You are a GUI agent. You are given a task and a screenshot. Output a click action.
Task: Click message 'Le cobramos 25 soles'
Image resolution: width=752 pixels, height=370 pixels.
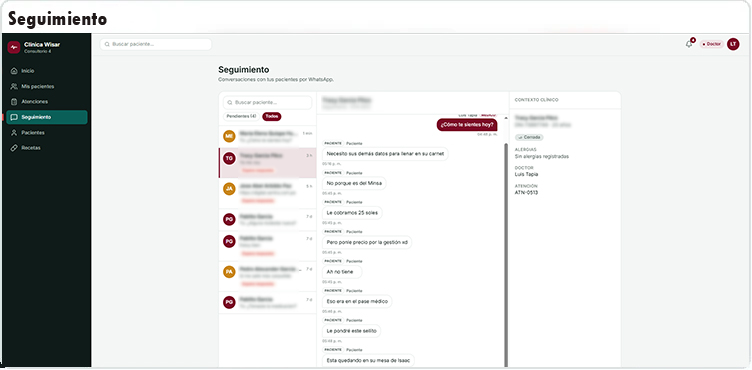[352, 213]
